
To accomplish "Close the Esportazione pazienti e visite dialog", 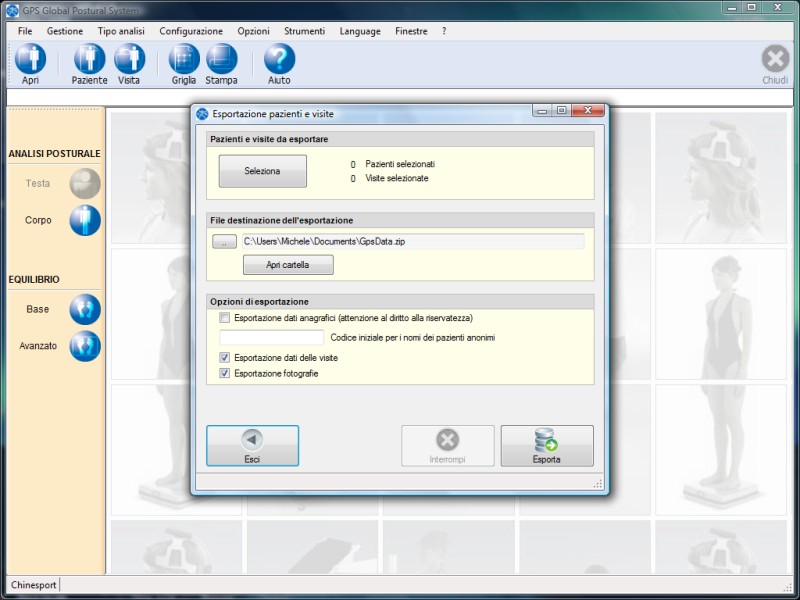I will click(x=588, y=111).
